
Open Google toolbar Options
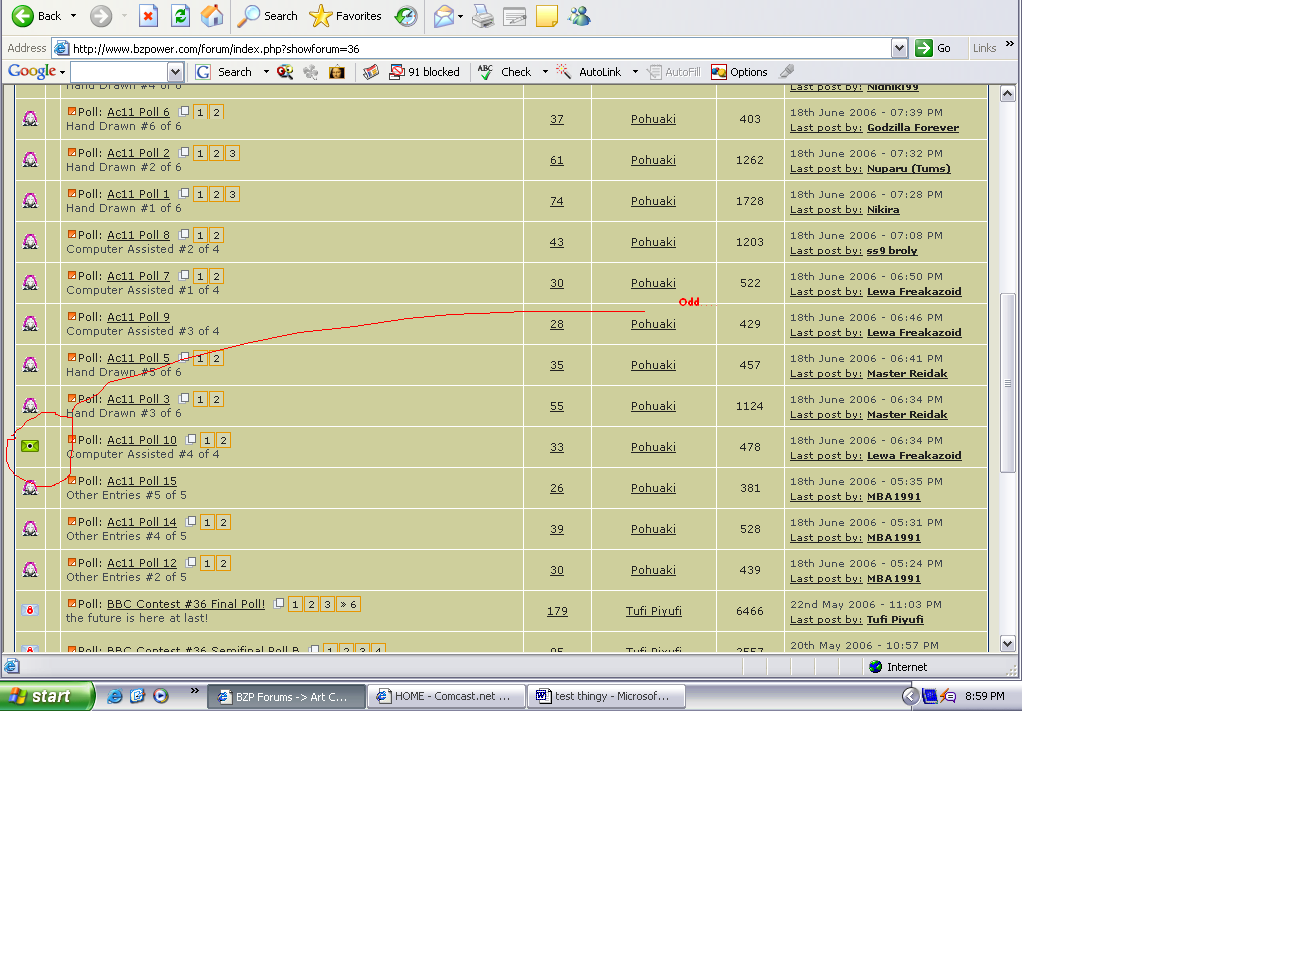pyautogui.click(x=739, y=72)
